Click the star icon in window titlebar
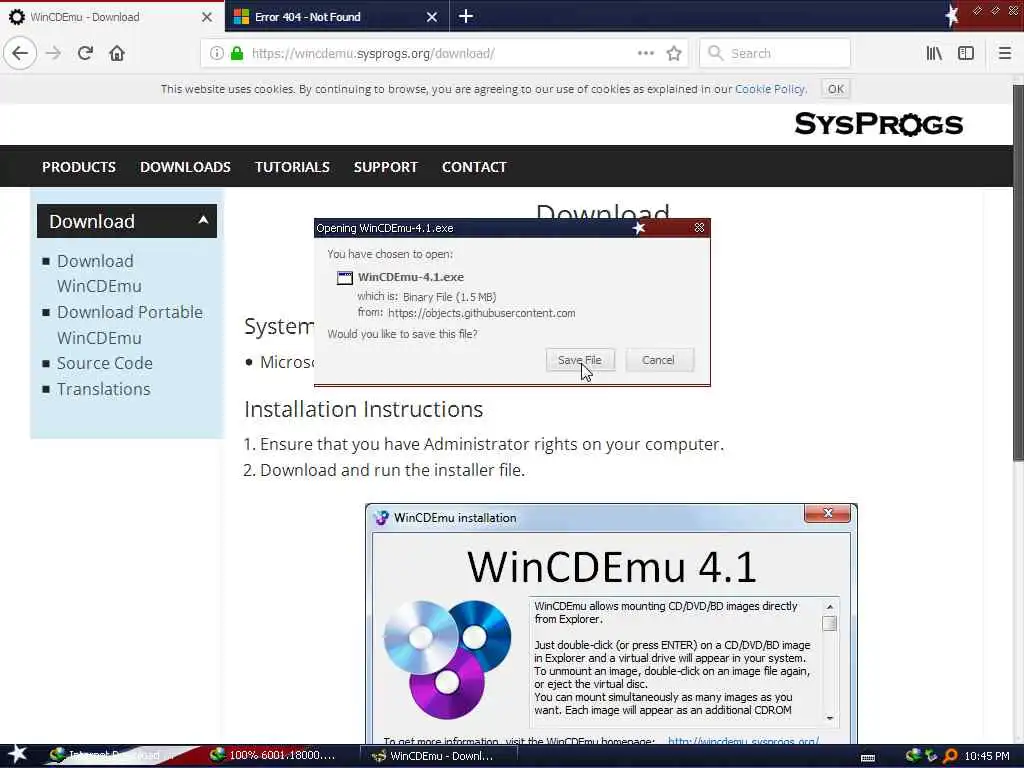The height and width of the screenshot is (768, 1024). pos(952,16)
